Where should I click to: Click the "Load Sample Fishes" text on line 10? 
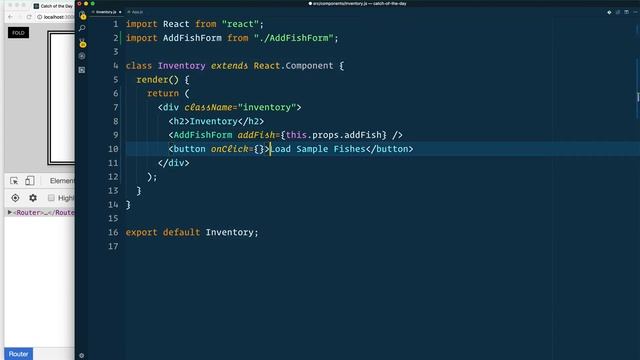pos(318,149)
